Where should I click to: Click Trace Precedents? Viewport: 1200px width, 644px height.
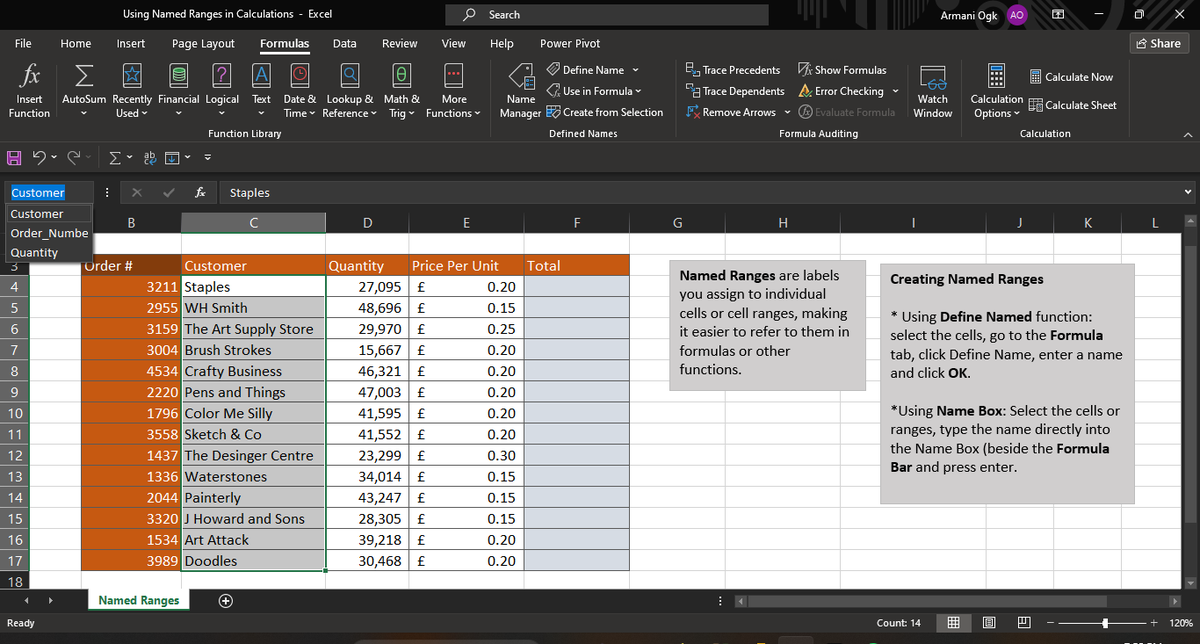(x=733, y=70)
